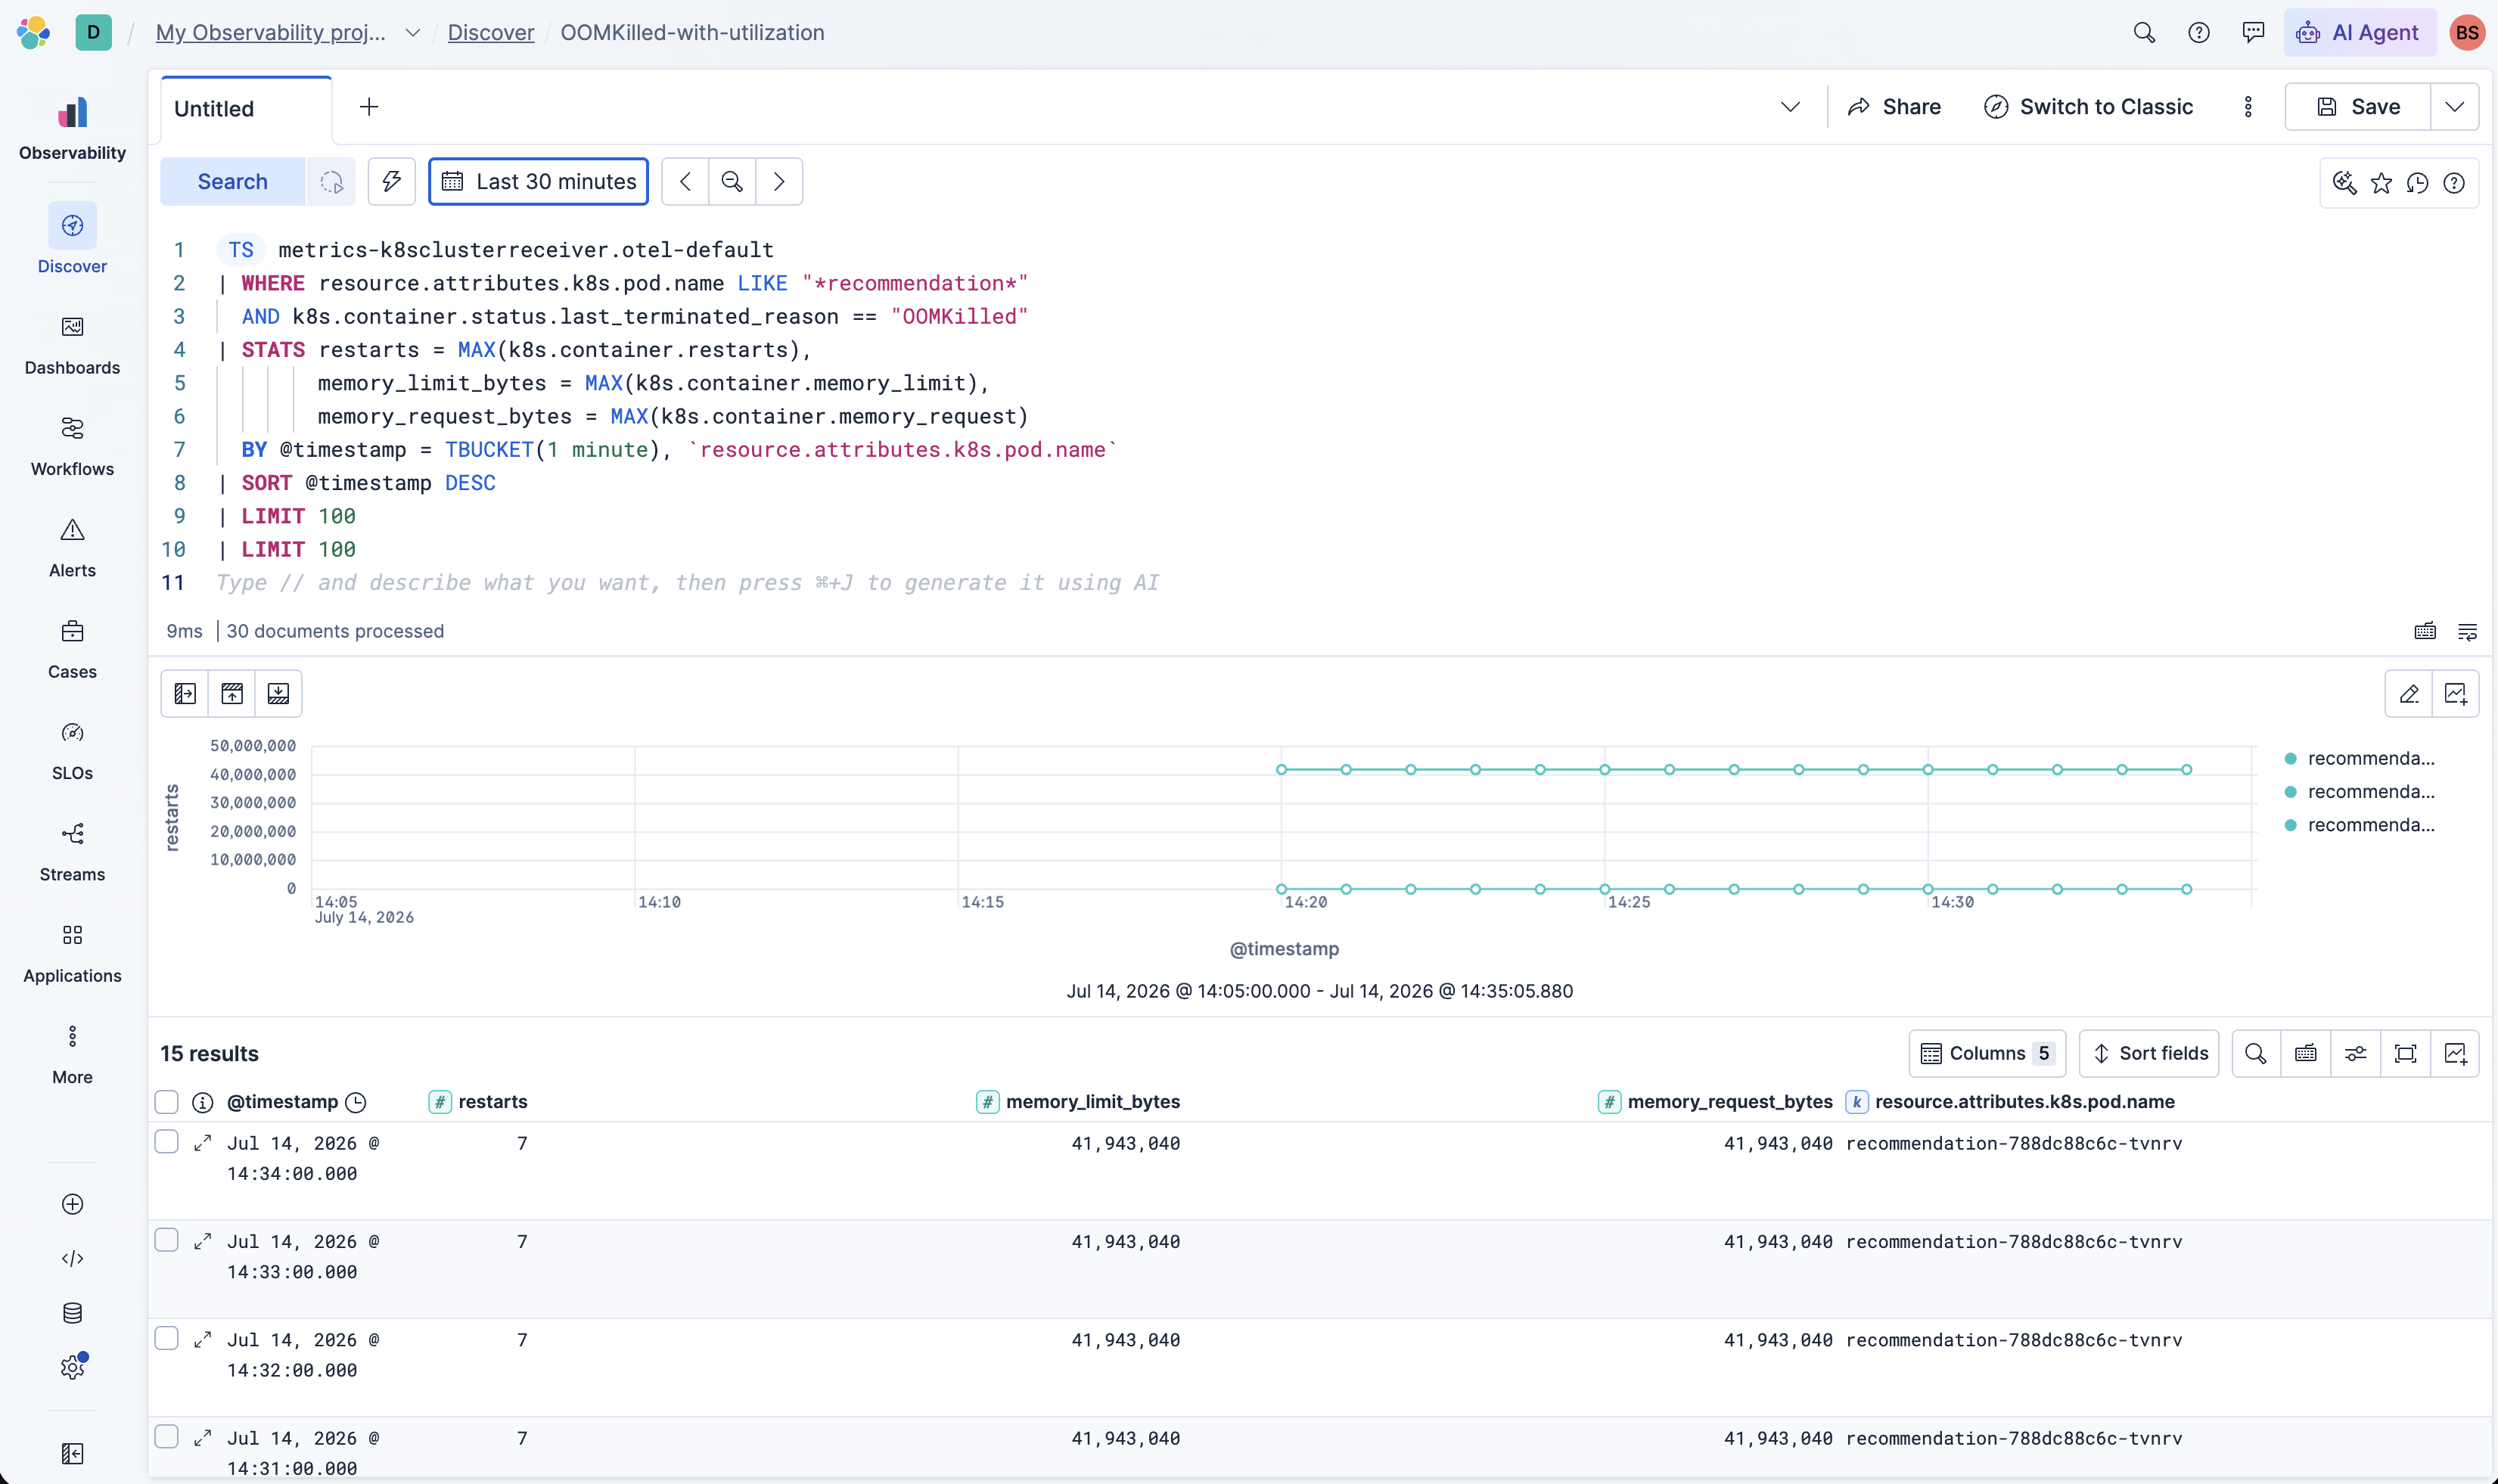Click the Share button

tap(1894, 107)
